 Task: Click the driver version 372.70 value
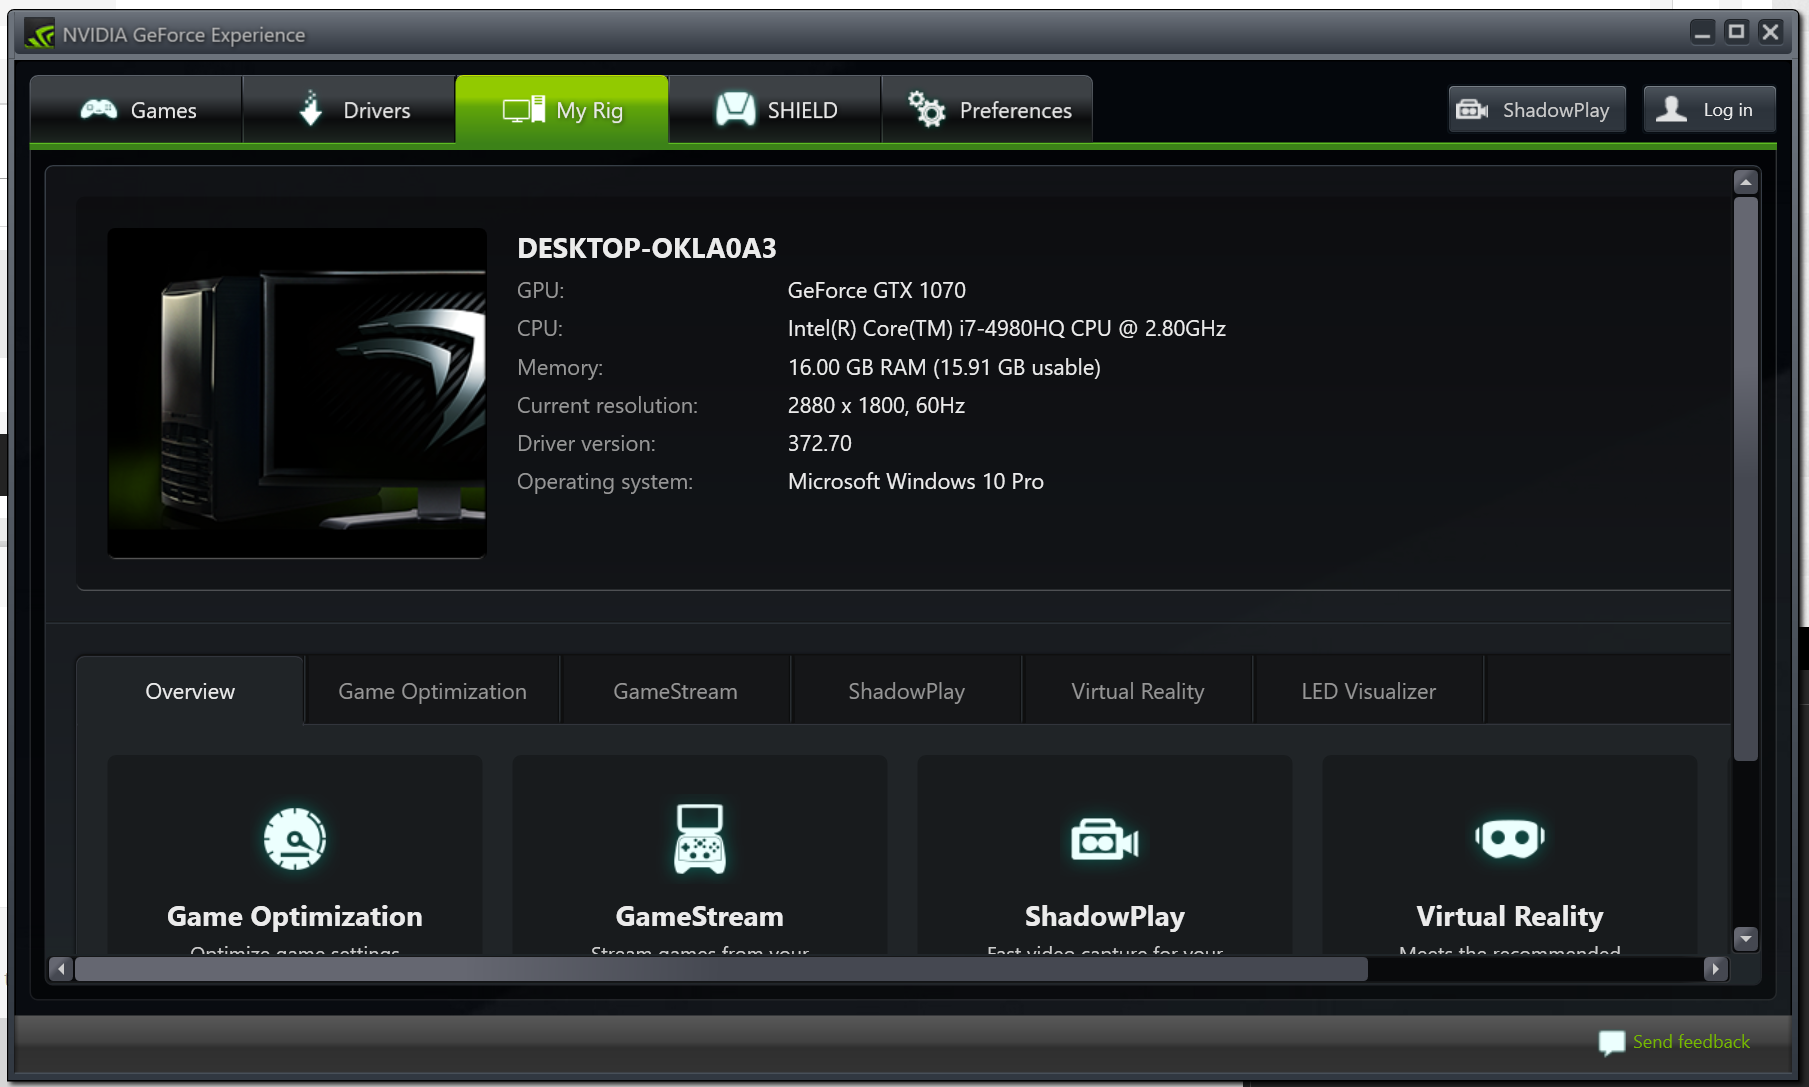(820, 443)
